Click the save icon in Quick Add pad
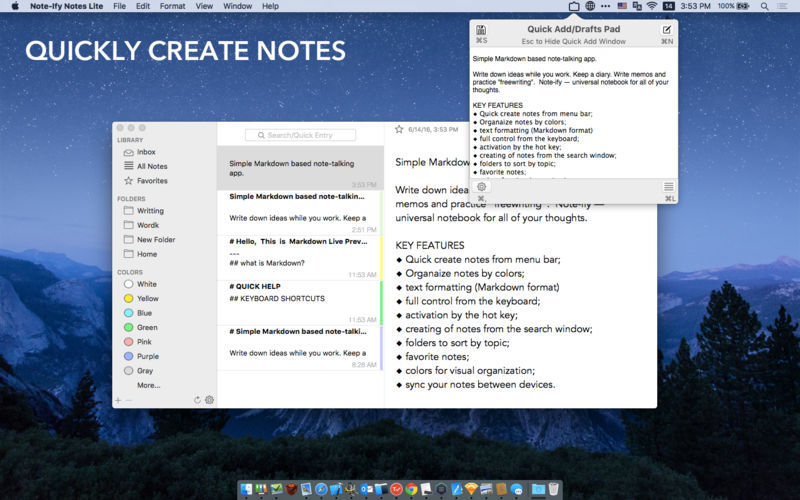Image resolution: width=800 pixels, height=500 pixels. tap(481, 30)
